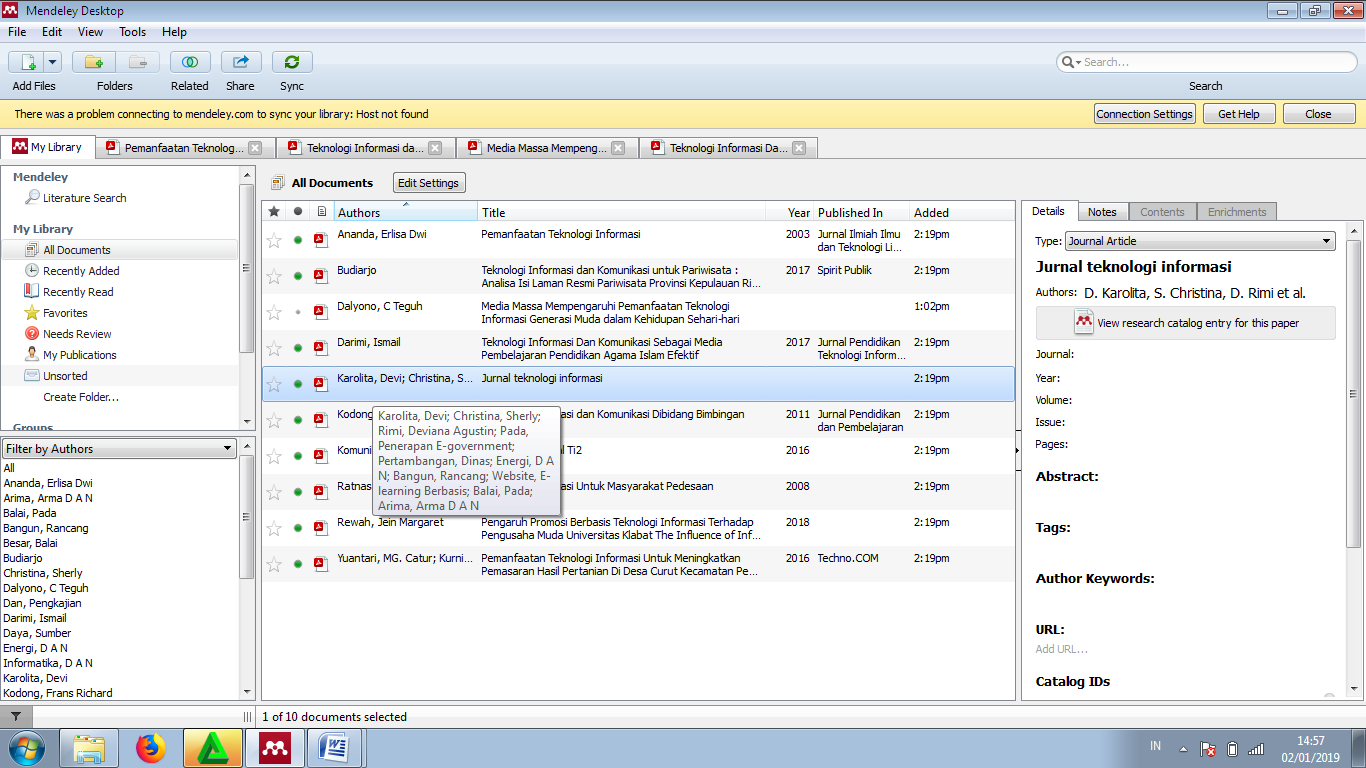Open Firefox from the Windows taskbar
1366x768 pixels.
coord(151,747)
